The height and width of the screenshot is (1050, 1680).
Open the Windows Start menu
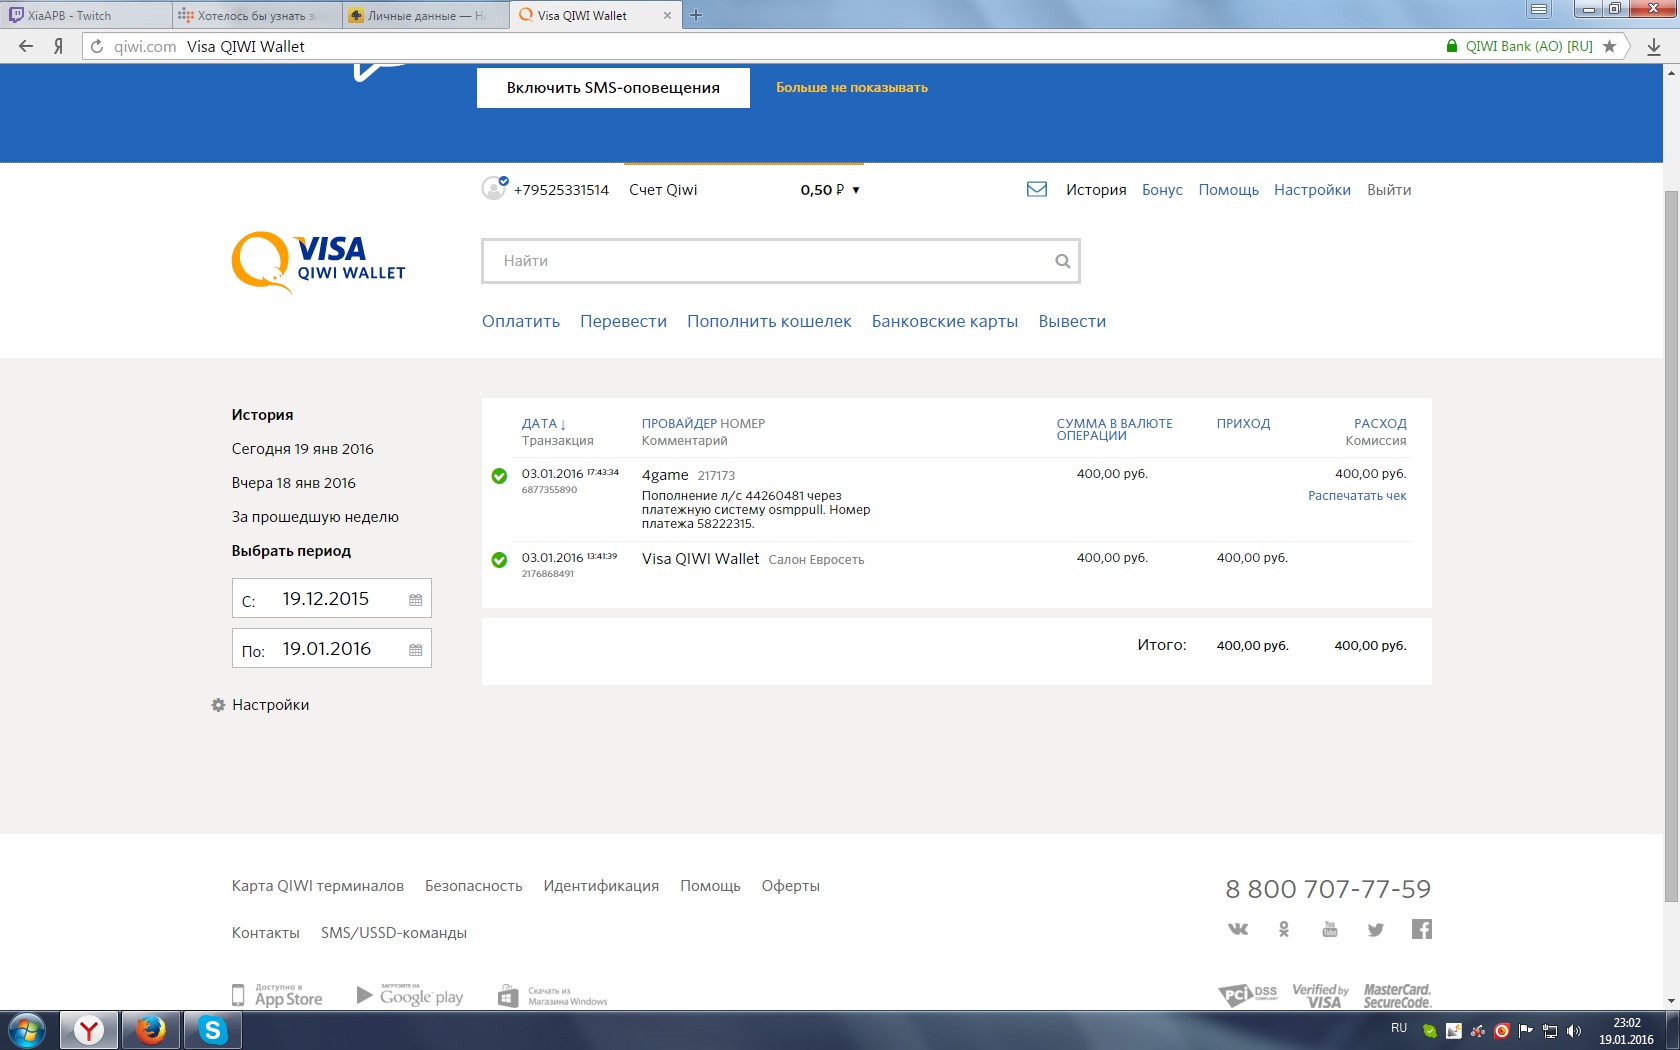click(27, 1030)
